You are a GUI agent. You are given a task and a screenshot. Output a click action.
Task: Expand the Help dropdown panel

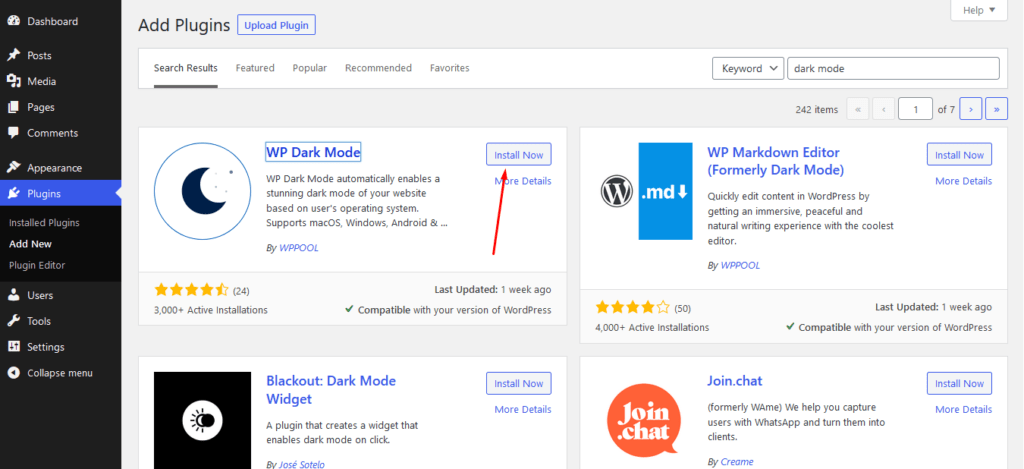pos(979,10)
